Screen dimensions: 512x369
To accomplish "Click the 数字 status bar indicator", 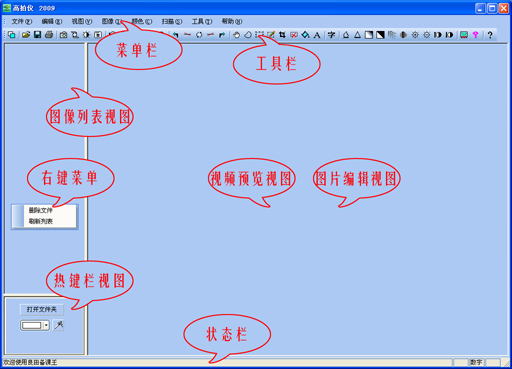I will [476, 362].
